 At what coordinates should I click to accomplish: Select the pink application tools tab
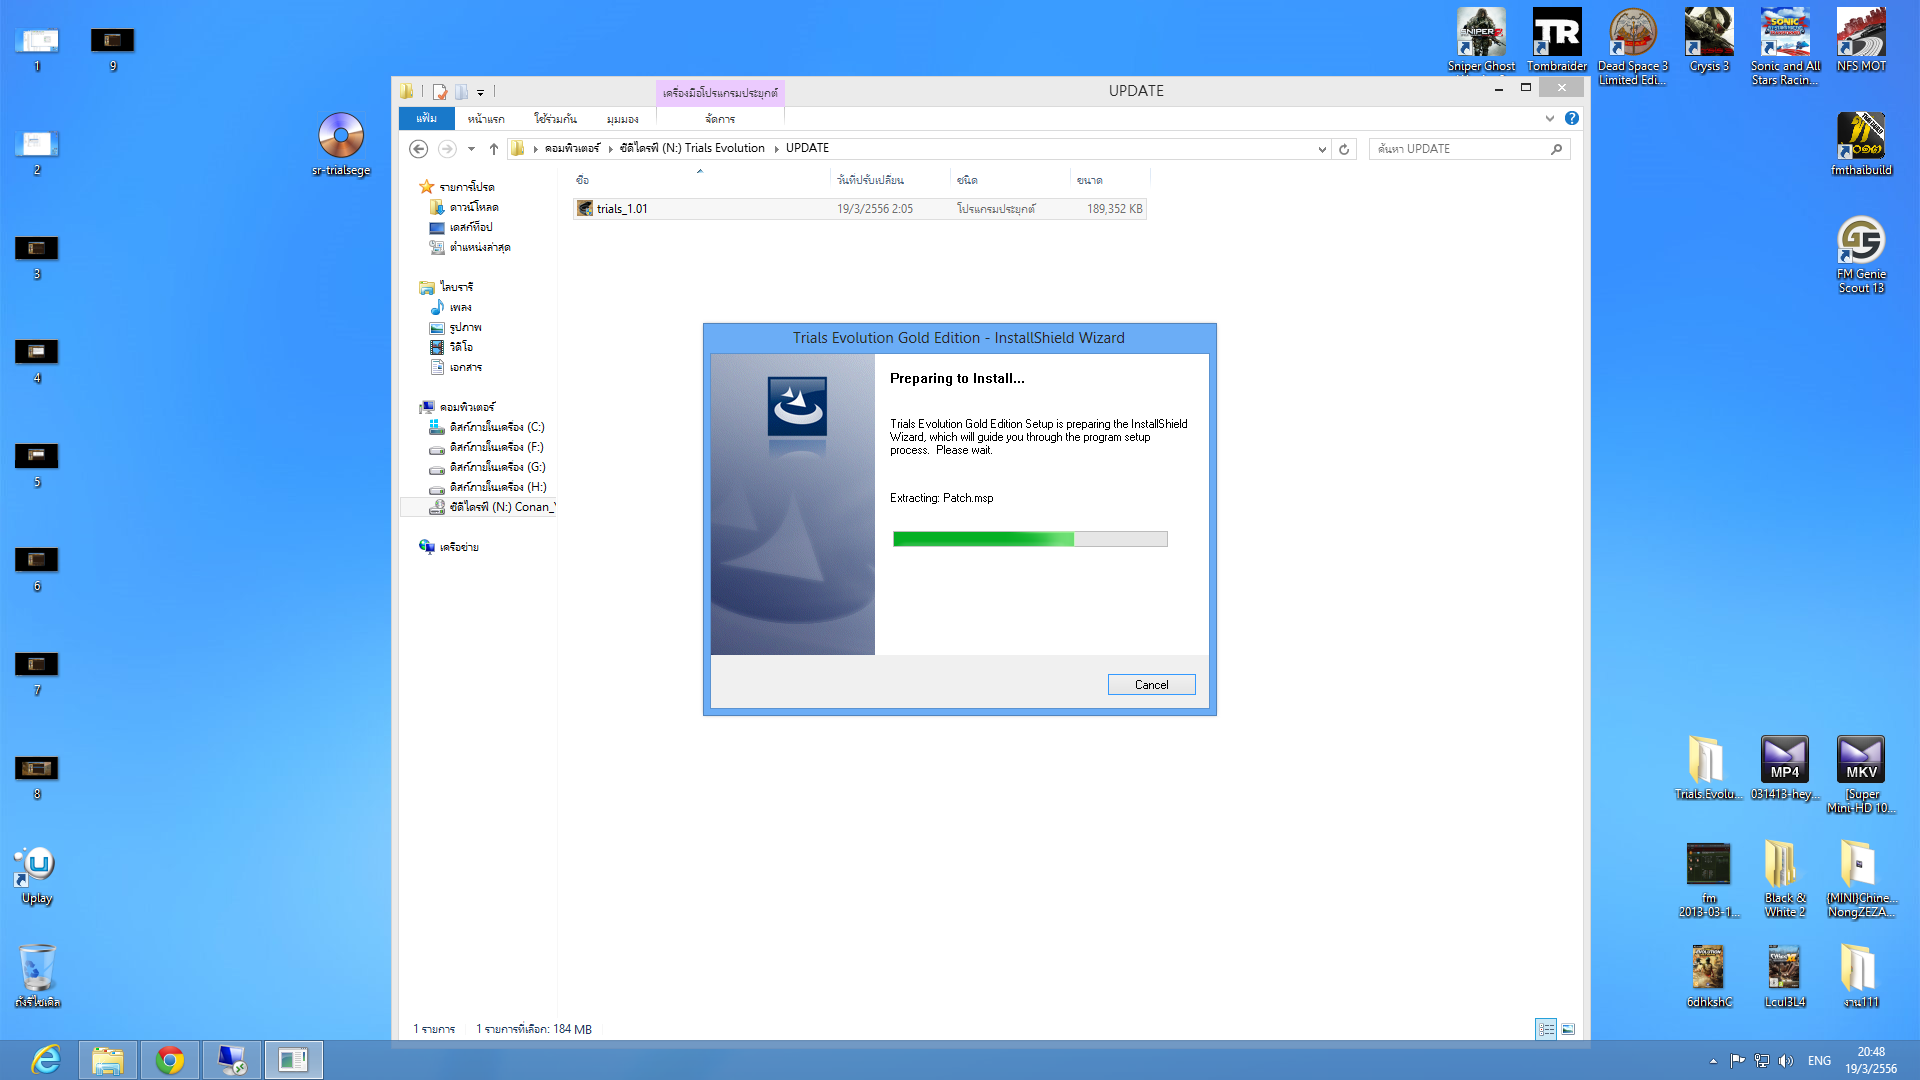[x=720, y=93]
